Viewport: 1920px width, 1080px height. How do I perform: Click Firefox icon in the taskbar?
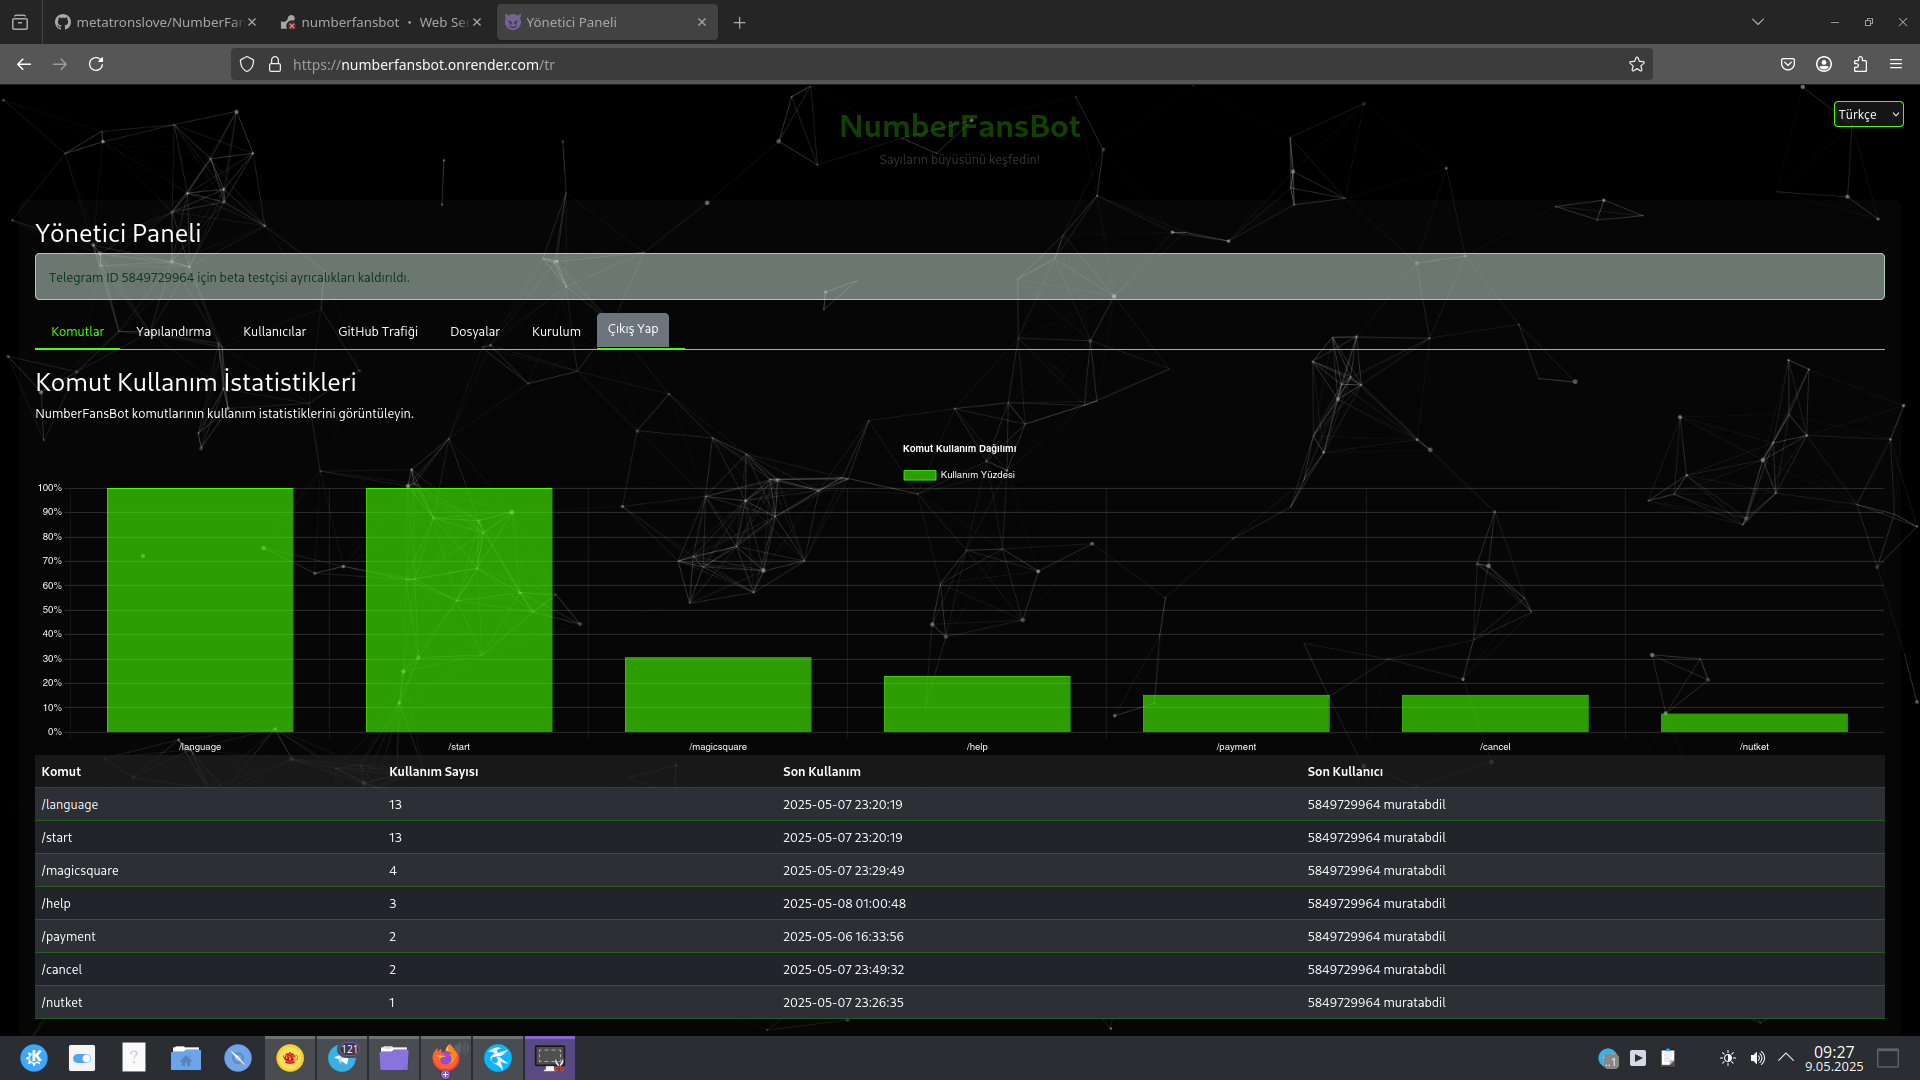coord(446,1057)
